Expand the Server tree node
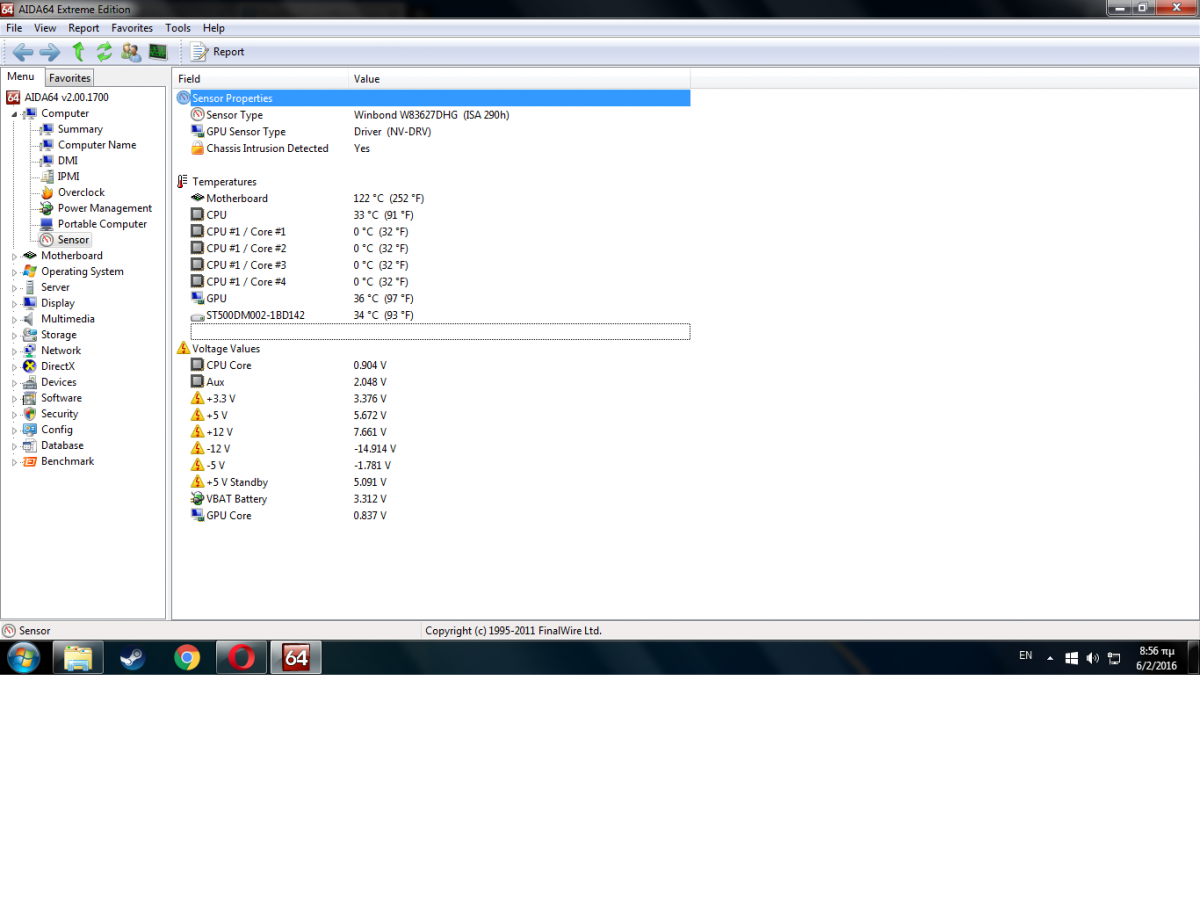The width and height of the screenshot is (1200, 912). (x=14, y=288)
